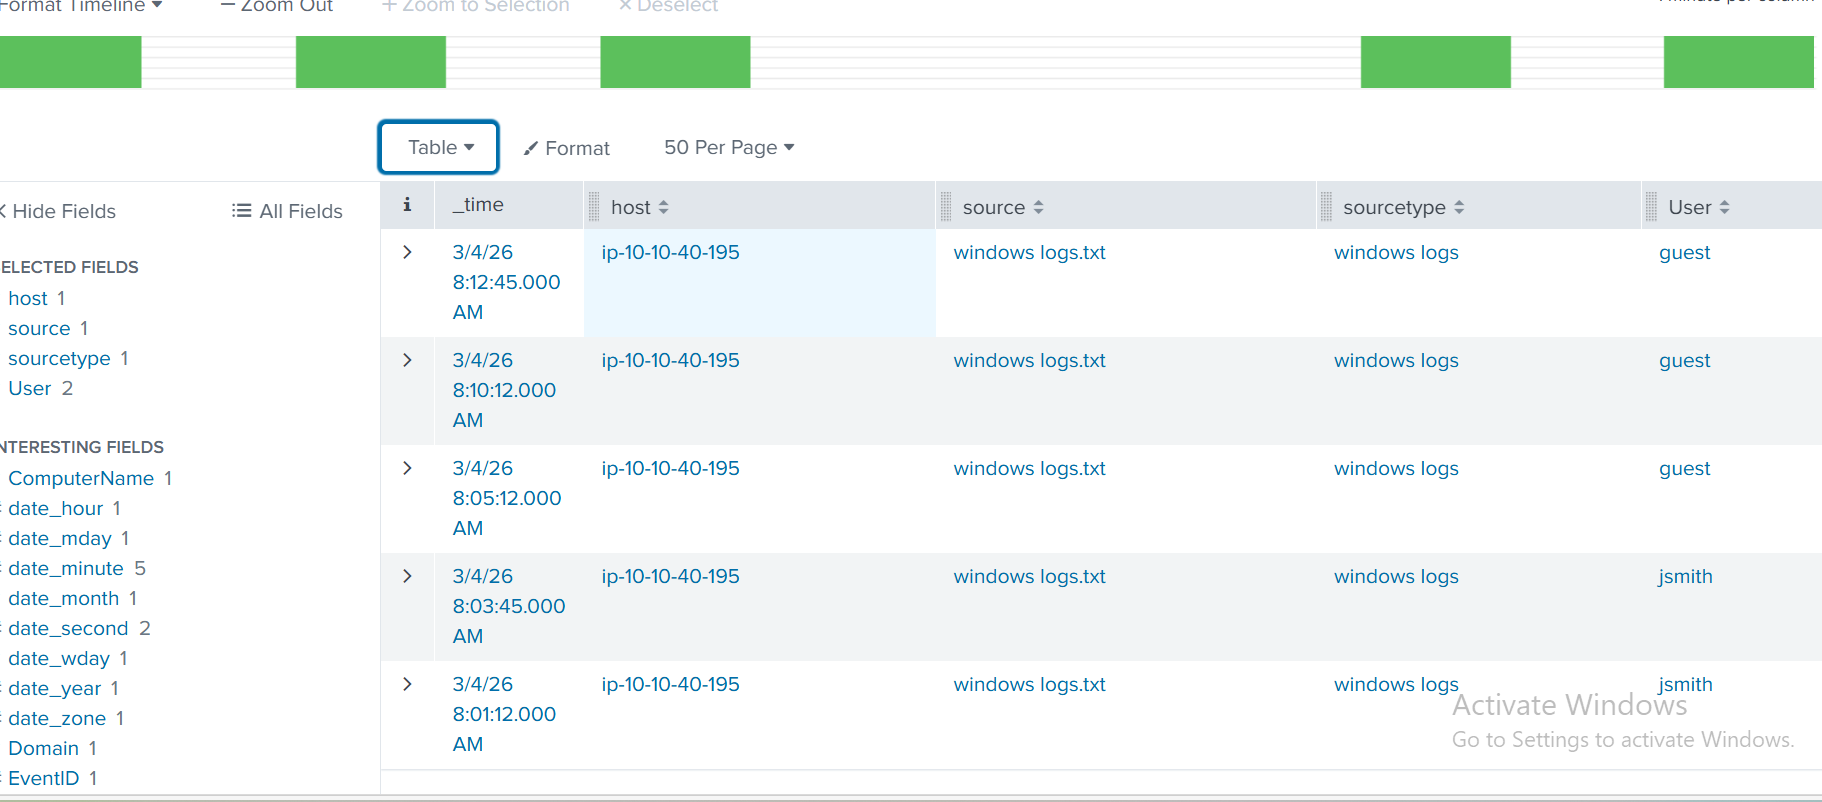Open the Table view dropdown

[x=439, y=147]
